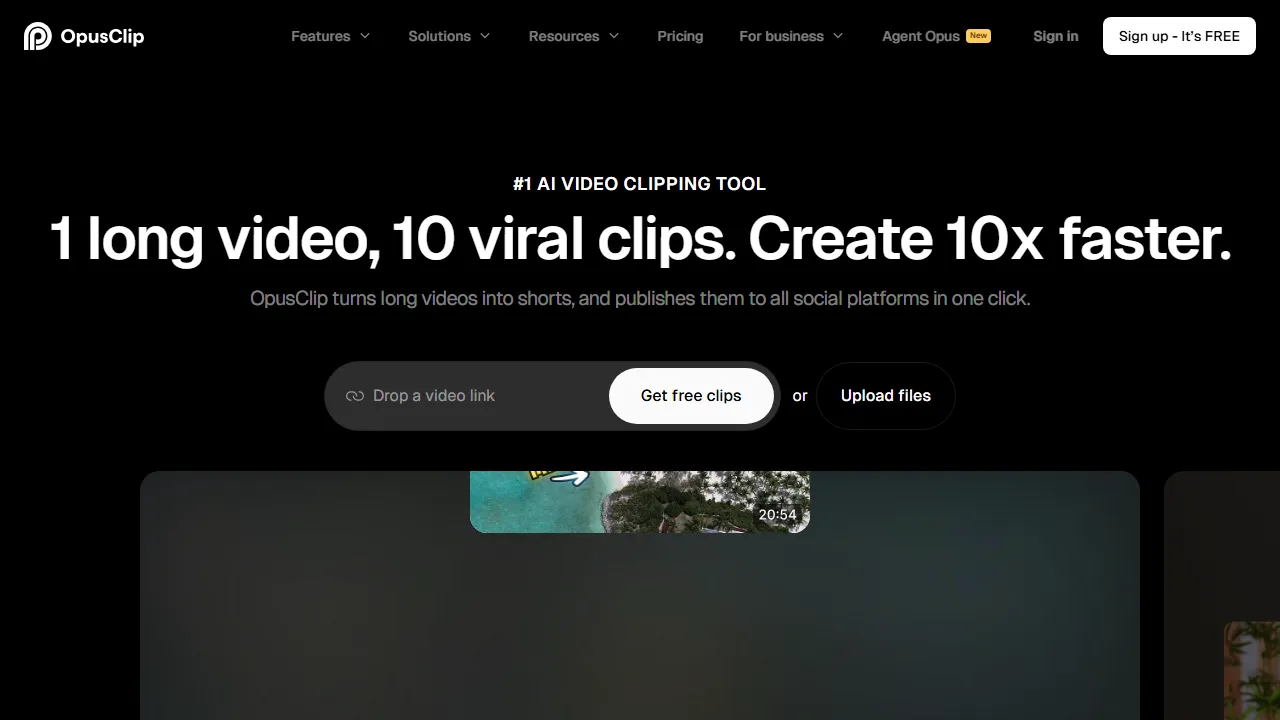Click the small plant clip preview bottom right
Screen dimensions: 1280x720
(x=1253, y=672)
